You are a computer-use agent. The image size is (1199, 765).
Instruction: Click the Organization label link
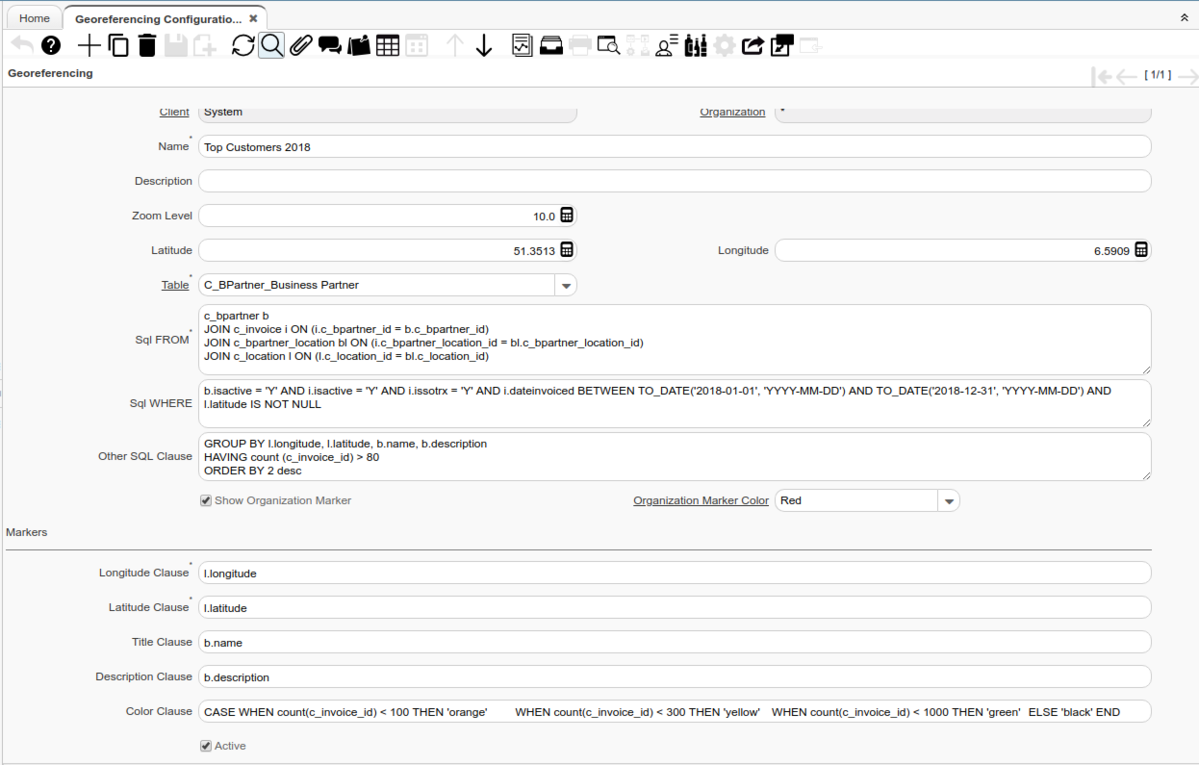pos(732,112)
